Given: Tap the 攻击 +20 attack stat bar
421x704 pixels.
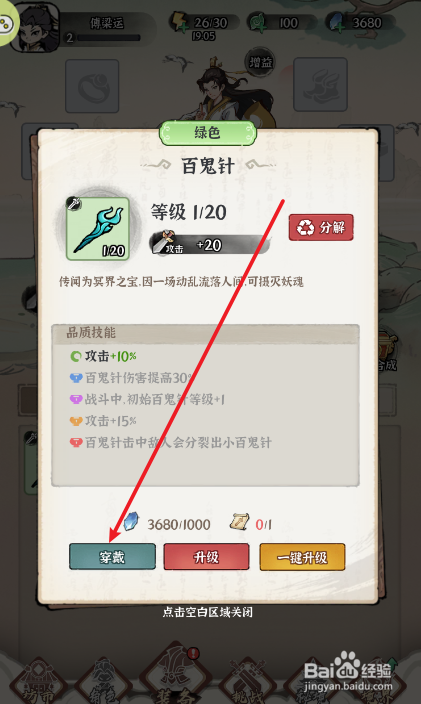Looking at the screenshot, I should 210,245.
